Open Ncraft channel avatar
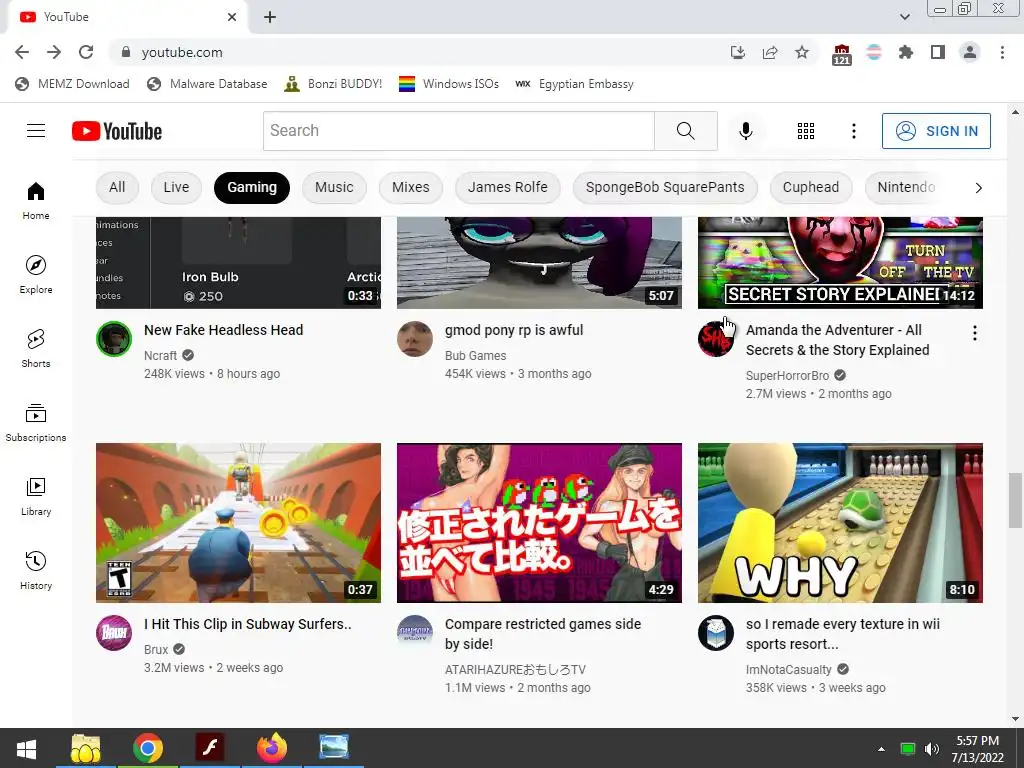Screen dimensions: 1024x768 (114, 338)
